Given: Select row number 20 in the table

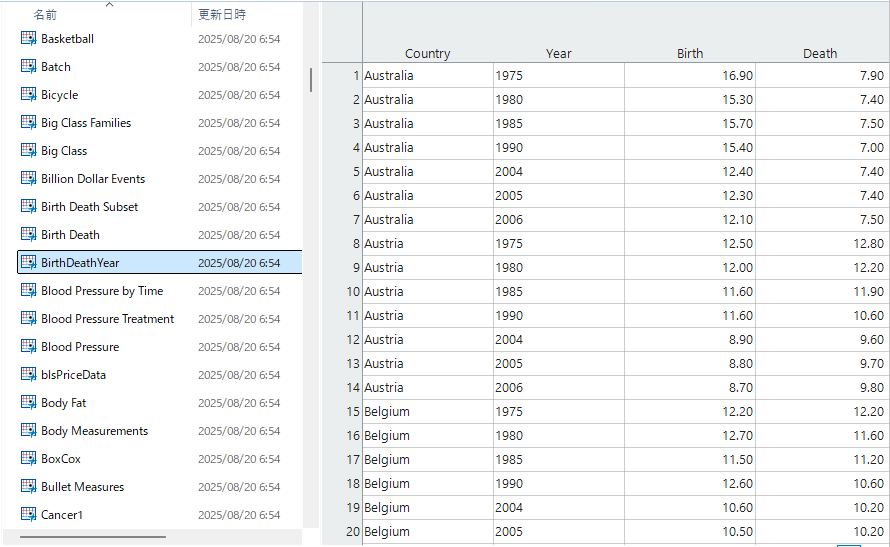Looking at the screenshot, I should (x=353, y=532).
